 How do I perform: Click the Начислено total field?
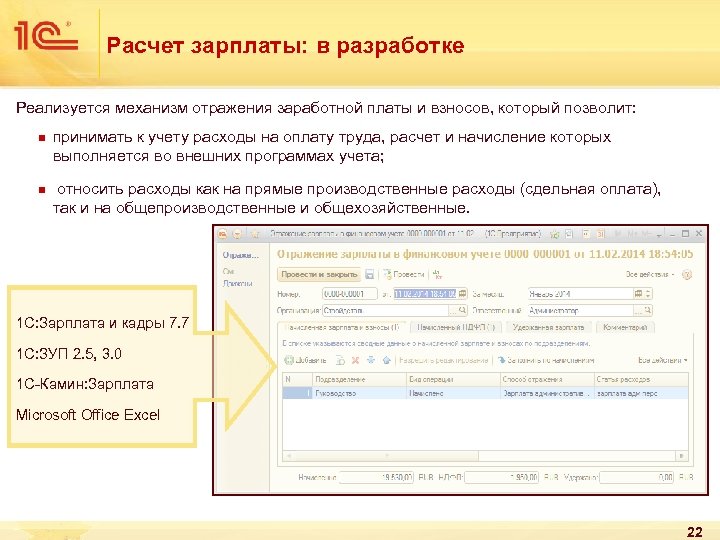[377, 478]
